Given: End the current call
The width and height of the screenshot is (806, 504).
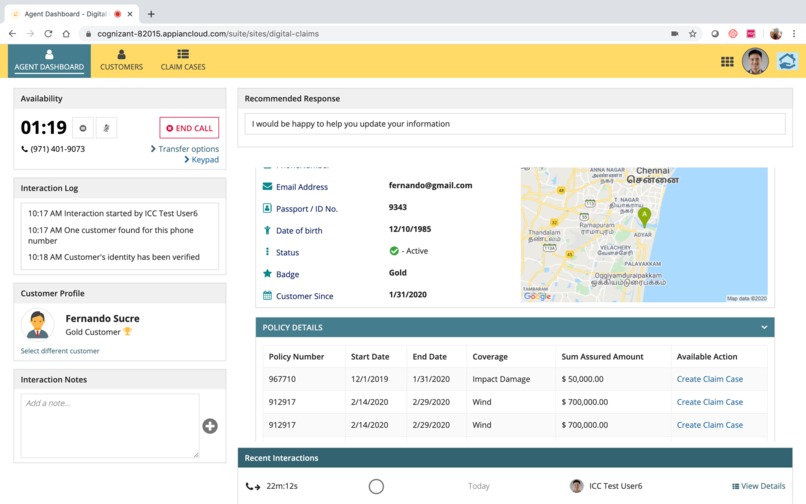Looking at the screenshot, I should pos(189,128).
